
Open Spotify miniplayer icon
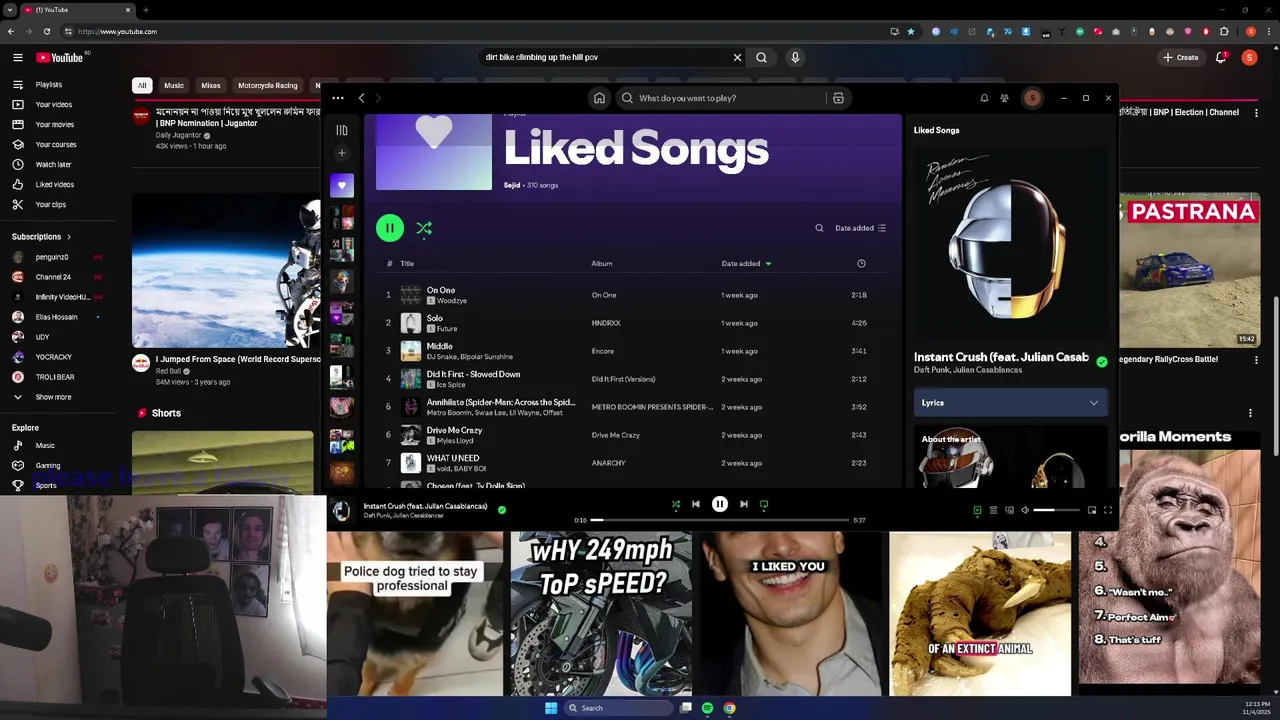click(1092, 510)
